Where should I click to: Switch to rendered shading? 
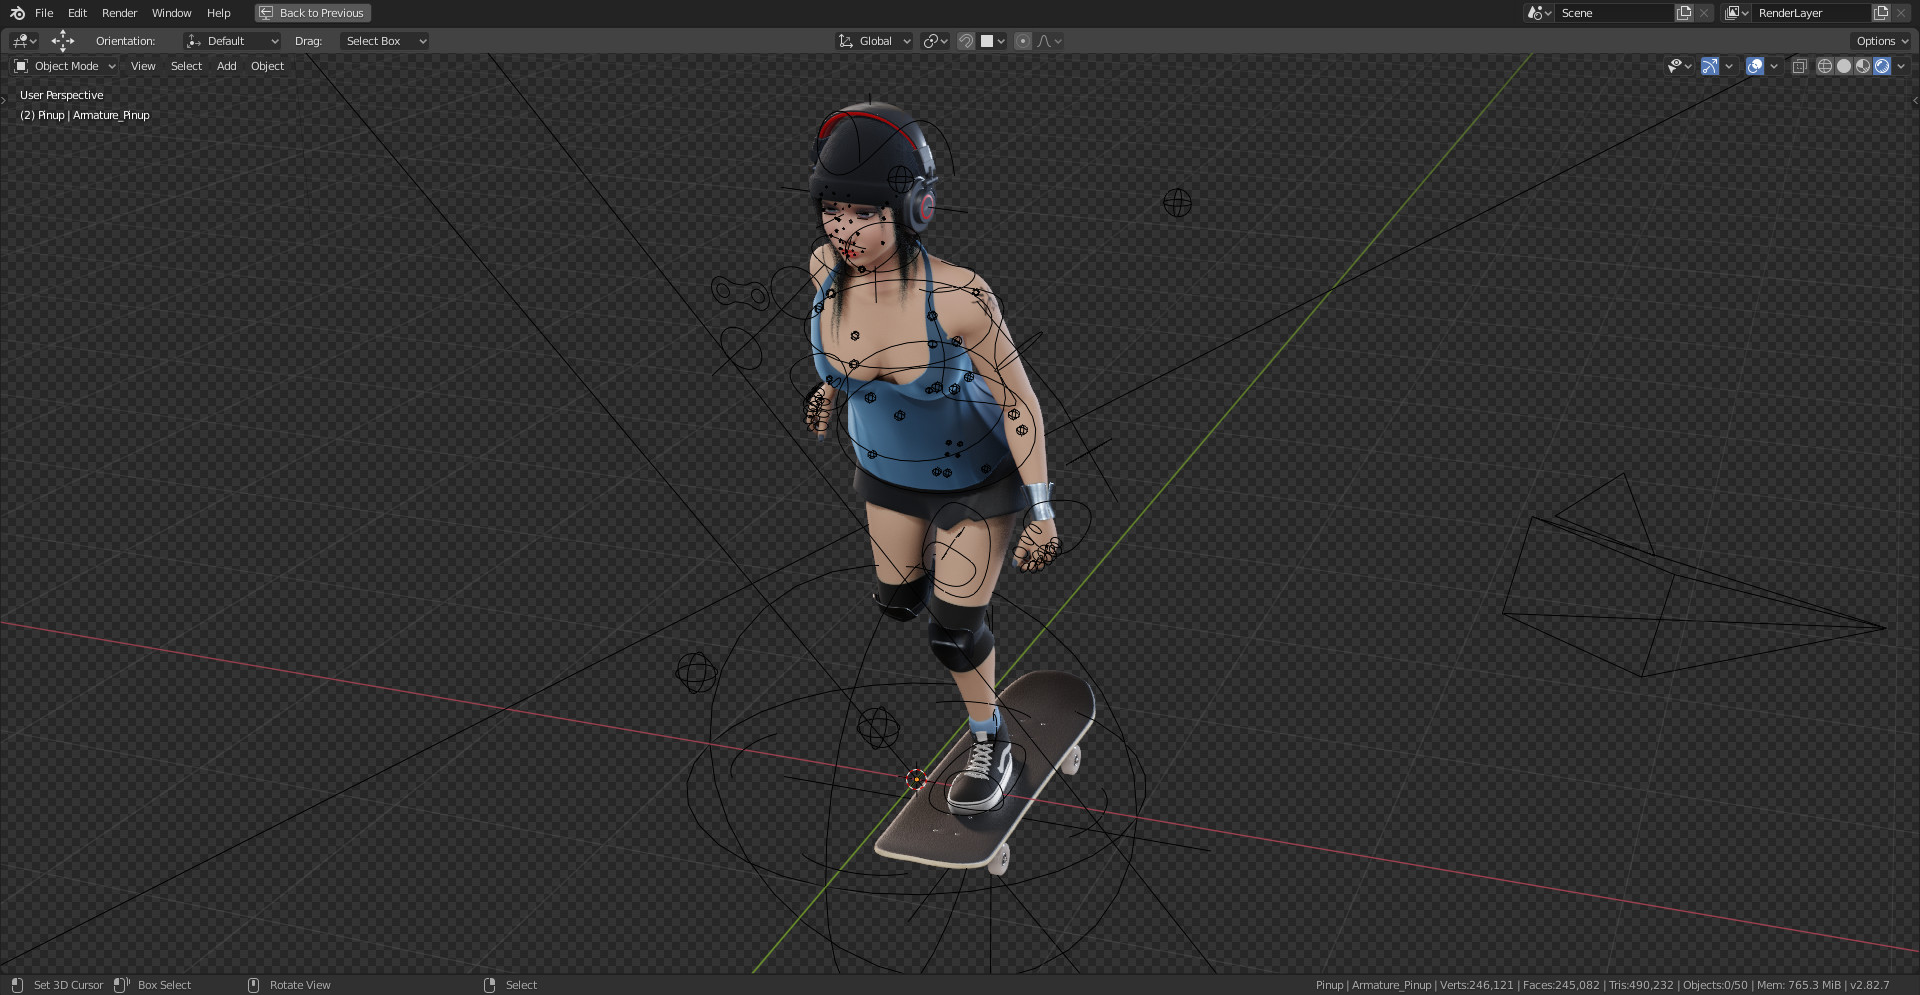pyautogui.click(x=1882, y=66)
